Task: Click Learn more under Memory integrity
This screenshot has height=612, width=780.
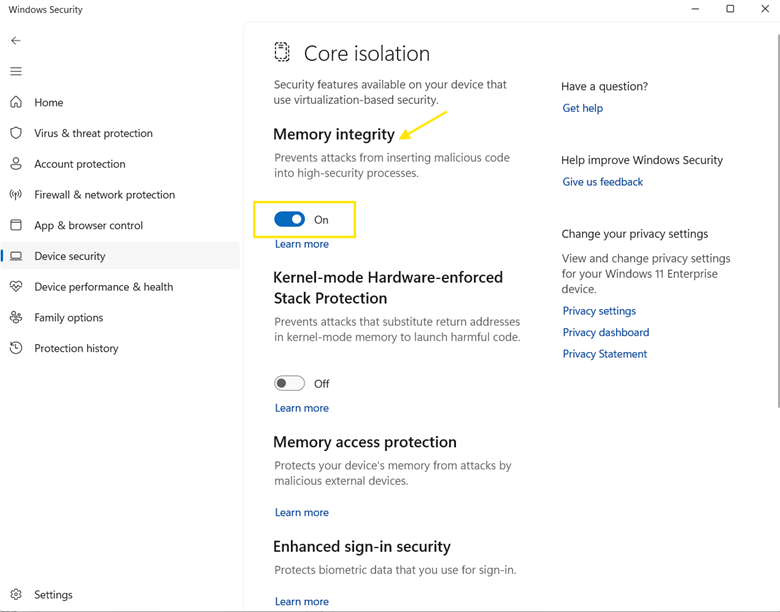Action: point(301,244)
